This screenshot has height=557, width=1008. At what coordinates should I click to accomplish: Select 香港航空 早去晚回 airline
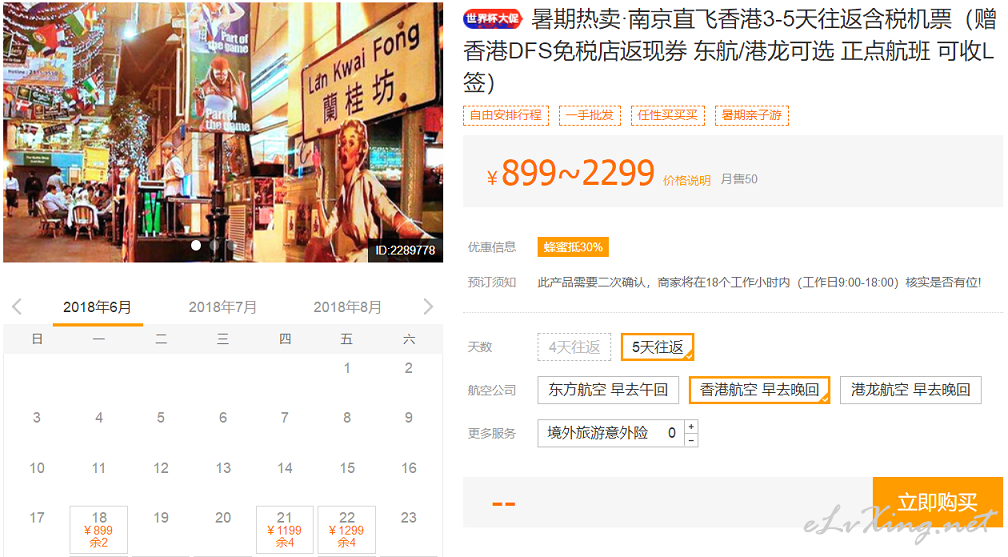click(759, 390)
